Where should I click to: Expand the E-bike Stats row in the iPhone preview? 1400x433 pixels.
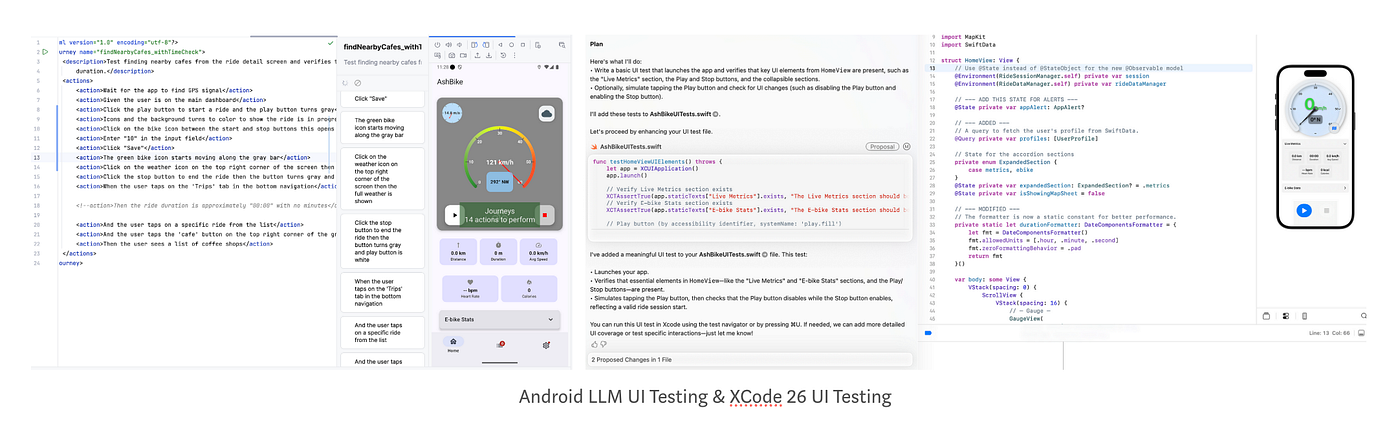1315,188
